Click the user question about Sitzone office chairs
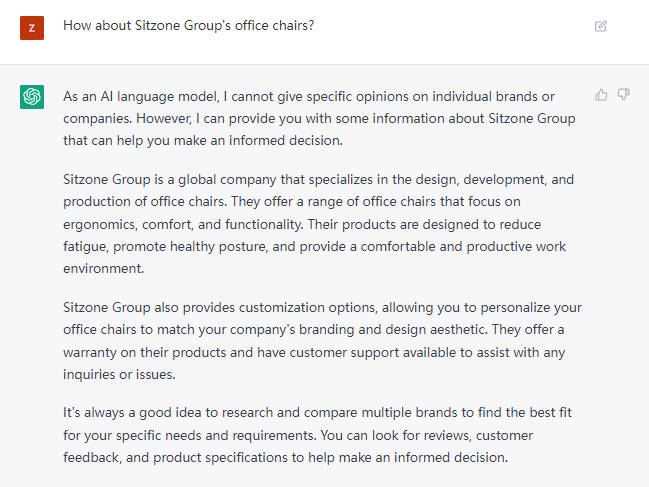649x487 pixels. [x=188, y=26]
